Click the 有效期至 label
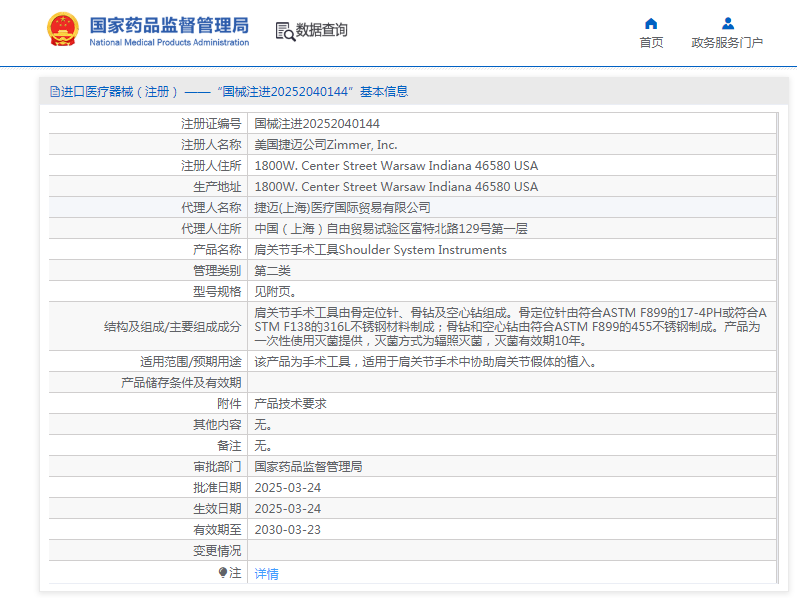This screenshot has height=598, width=797. pos(217,530)
